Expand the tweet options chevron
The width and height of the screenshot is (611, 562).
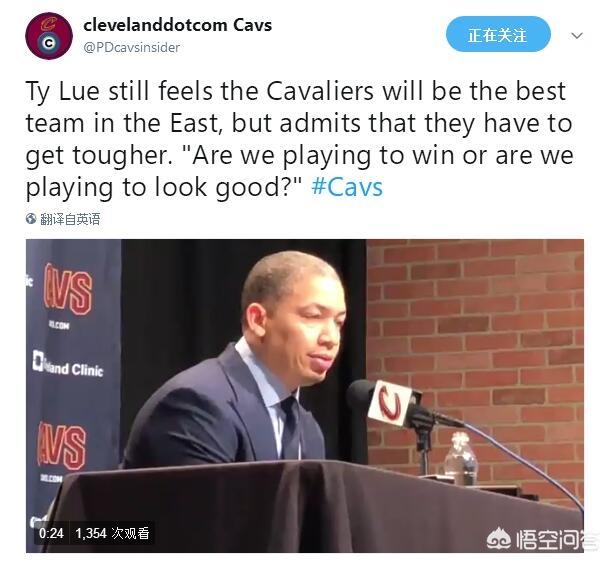[x=577, y=35]
